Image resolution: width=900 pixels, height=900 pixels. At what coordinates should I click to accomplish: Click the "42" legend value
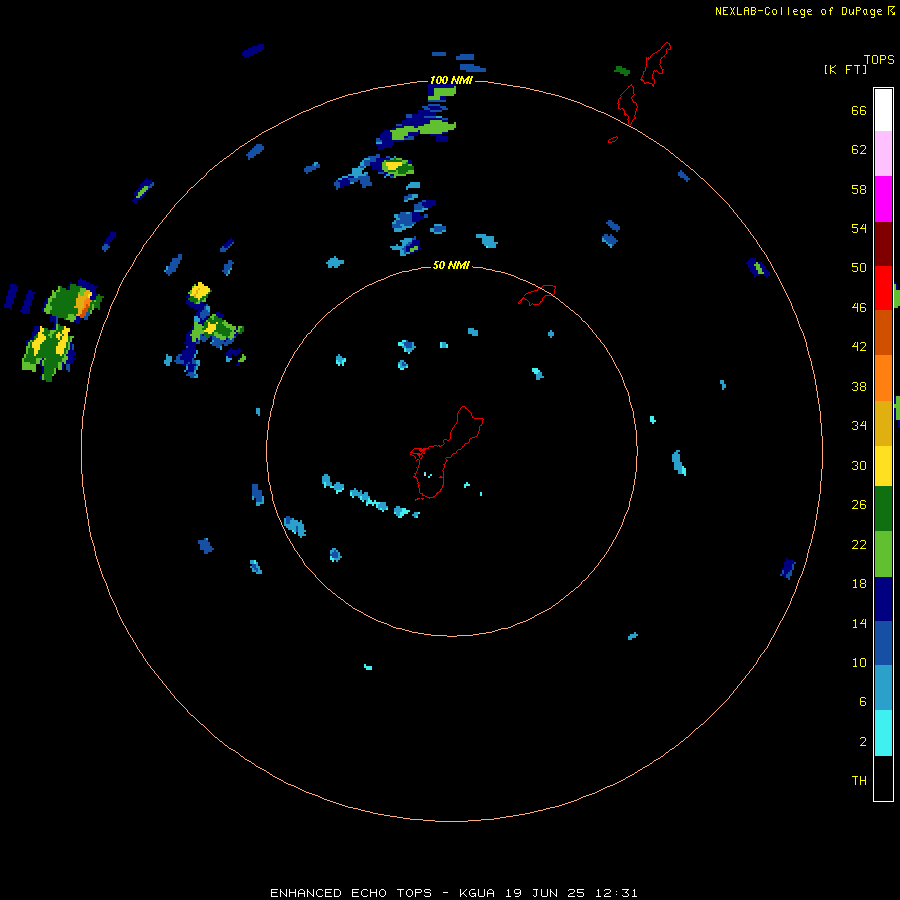pyautogui.click(x=859, y=347)
